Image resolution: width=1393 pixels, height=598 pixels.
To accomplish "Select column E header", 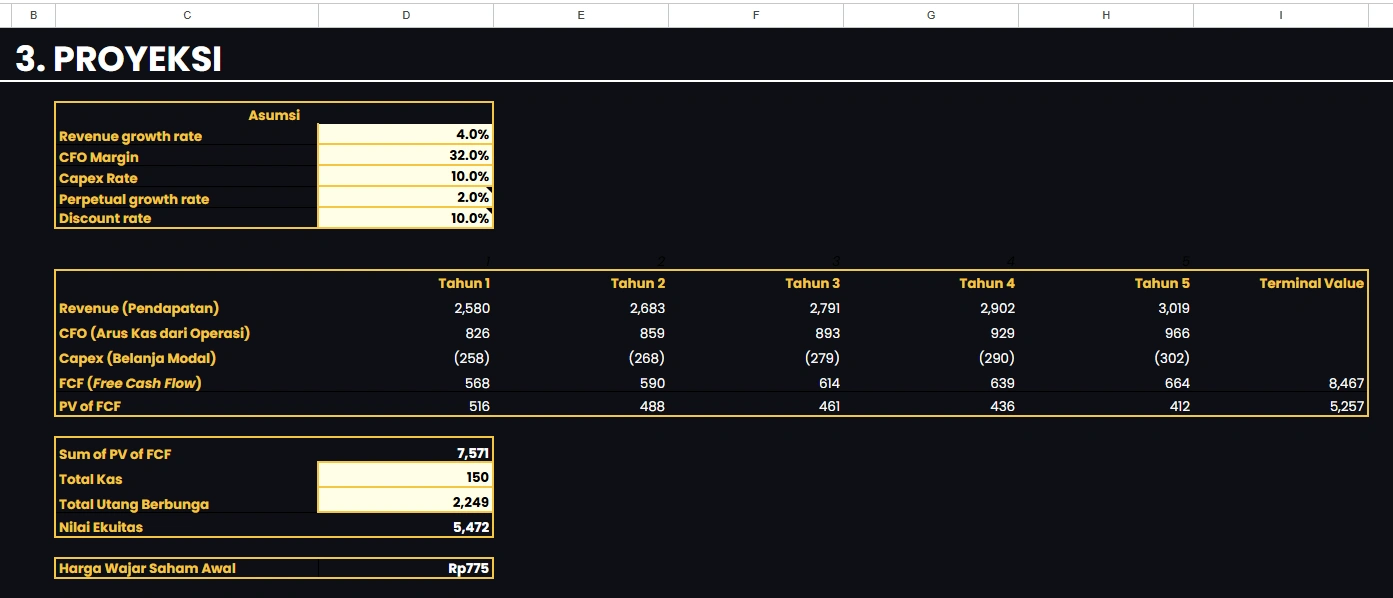I will coord(581,15).
